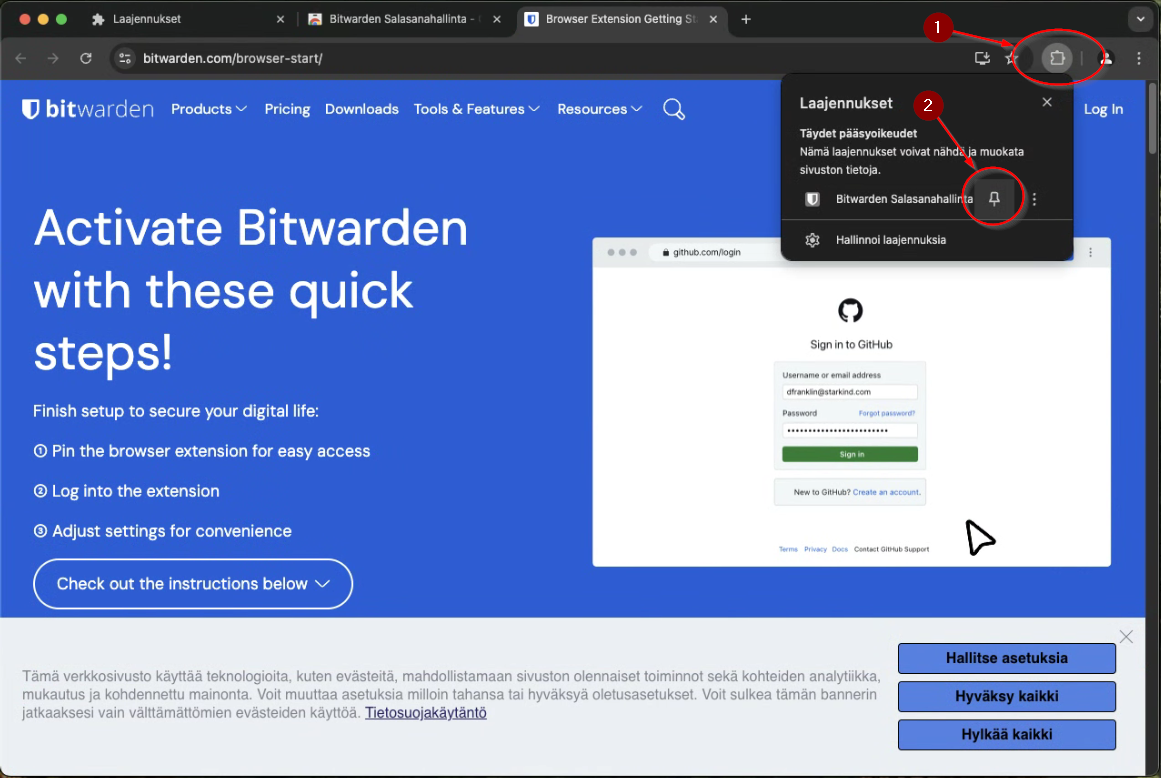Open a new browser tab
Screen dimensions: 1161x778
746,19
